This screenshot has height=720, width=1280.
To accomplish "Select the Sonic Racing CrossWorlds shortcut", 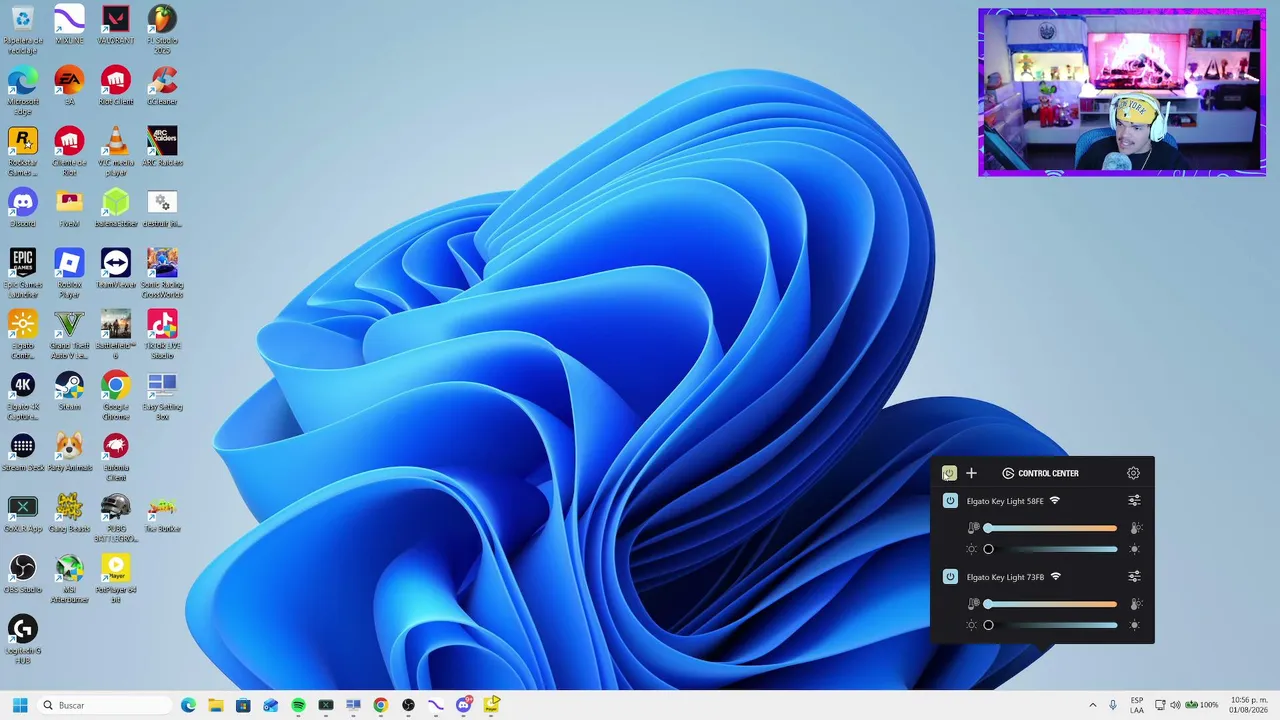I will pyautogui.click(x=162, y=274).
